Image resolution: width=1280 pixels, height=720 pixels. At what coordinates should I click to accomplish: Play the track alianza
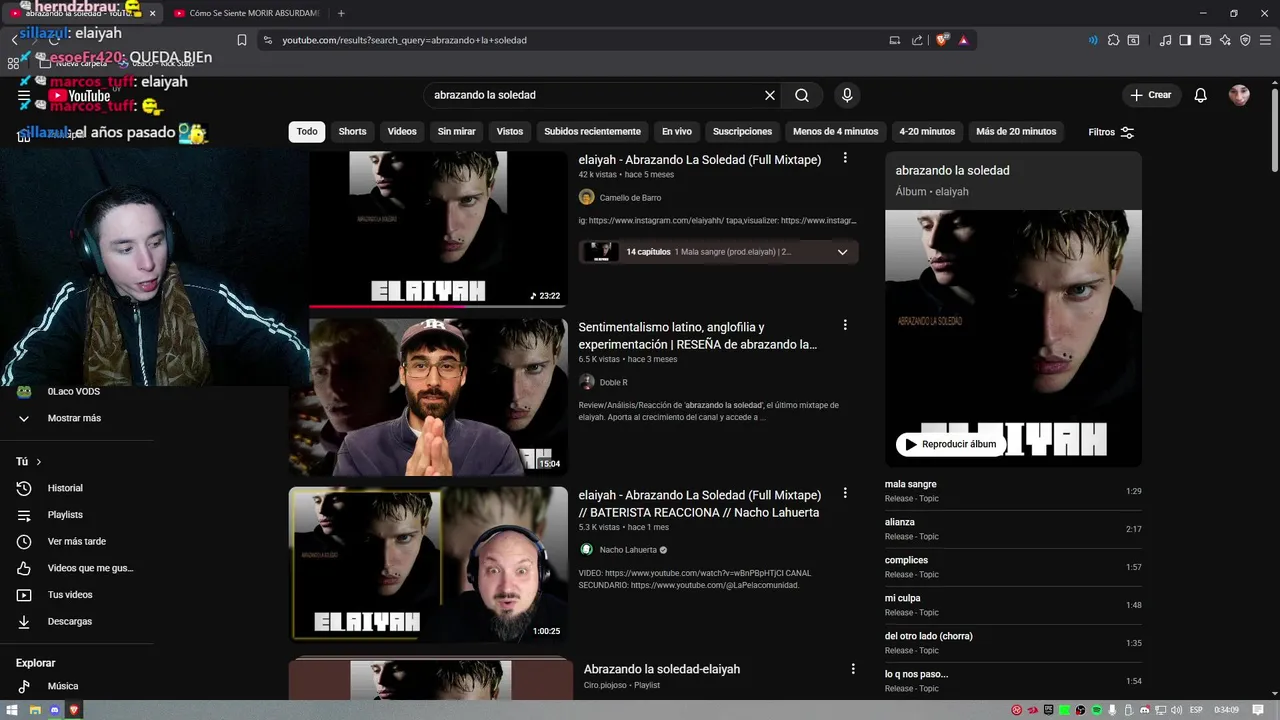[x=1013, y=528]
